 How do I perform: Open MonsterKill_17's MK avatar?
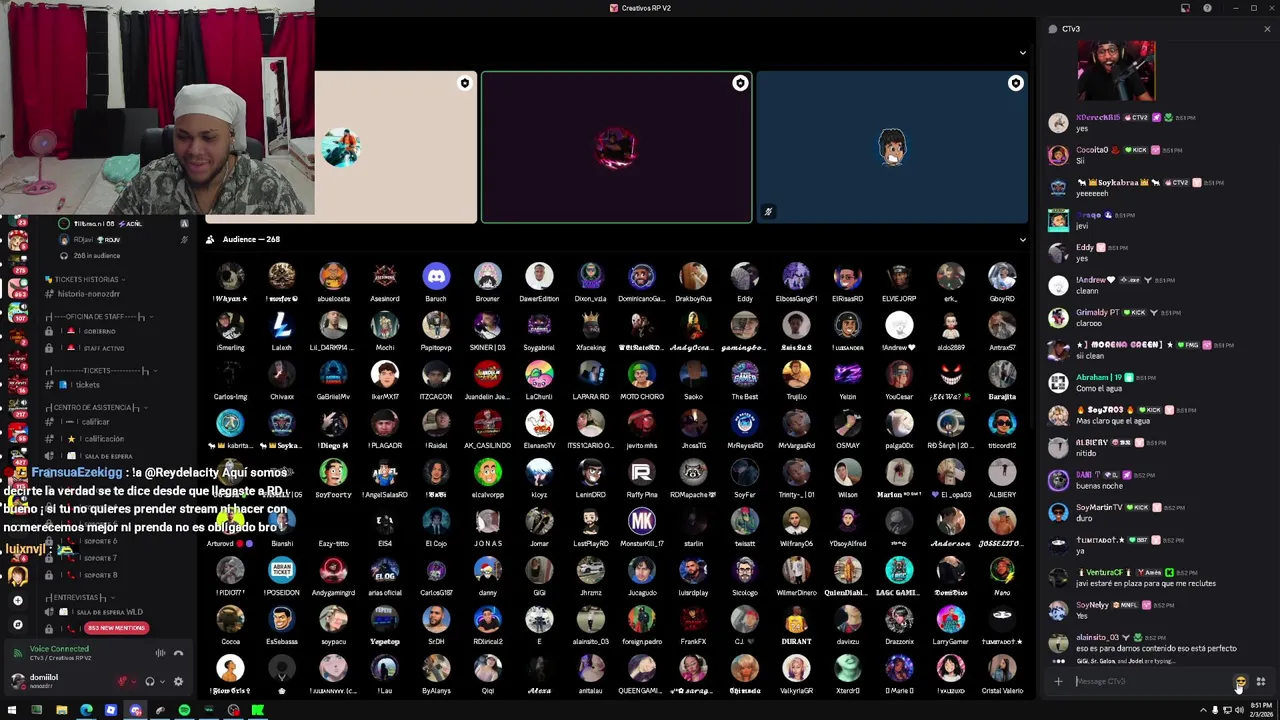click(642, 521)
